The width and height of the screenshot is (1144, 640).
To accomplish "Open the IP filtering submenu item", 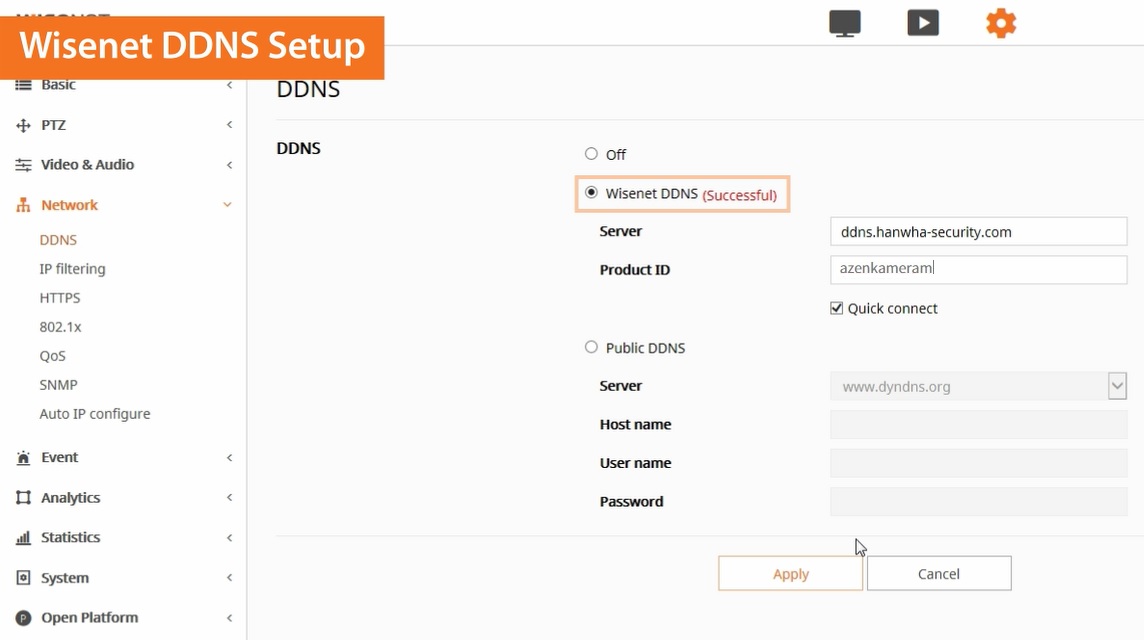I will (x=72, y=269).
